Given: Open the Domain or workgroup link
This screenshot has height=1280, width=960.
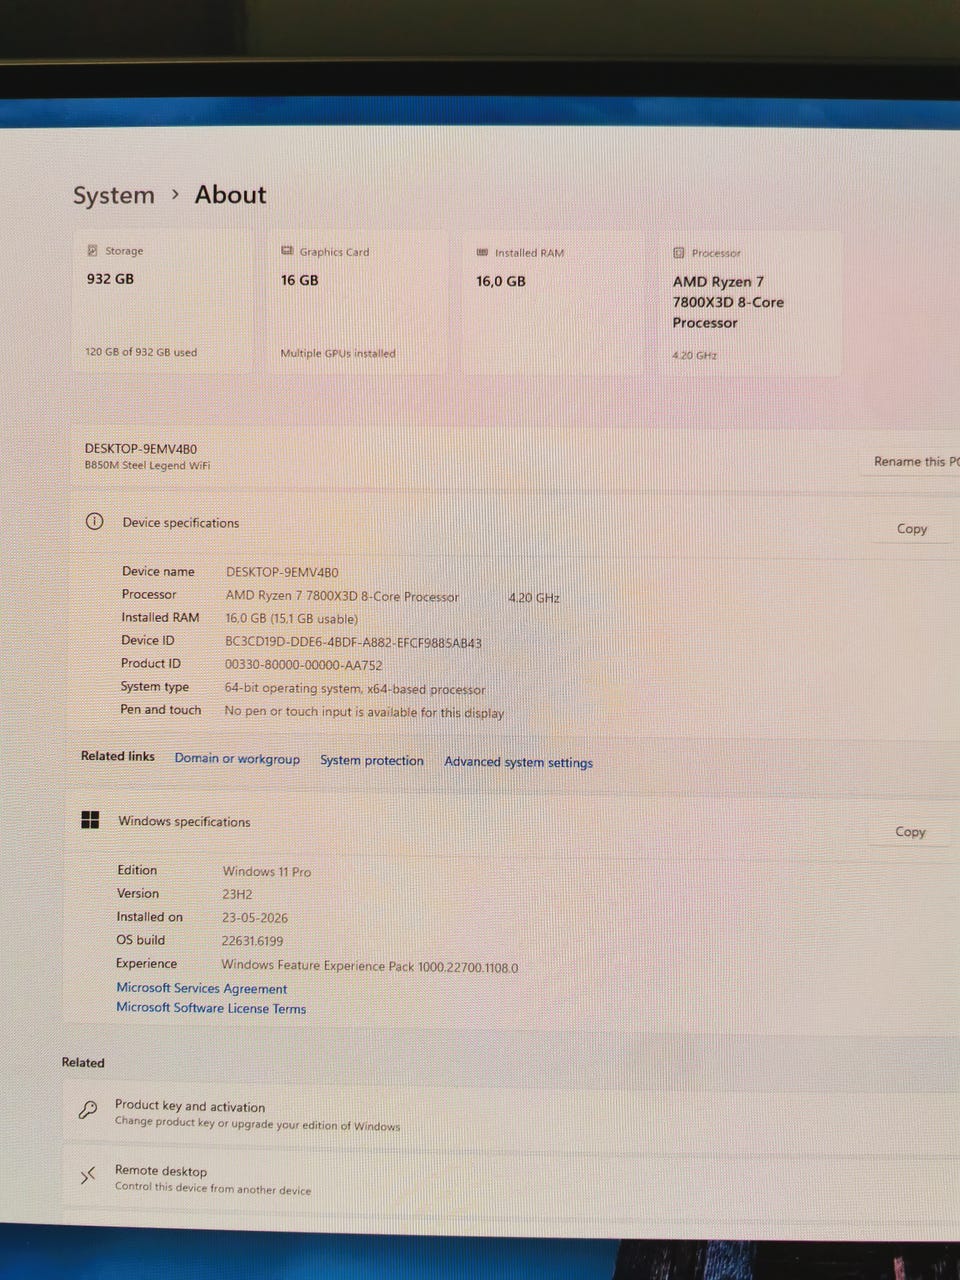Looking at the screenshot, I should click(x=237, y=759).
